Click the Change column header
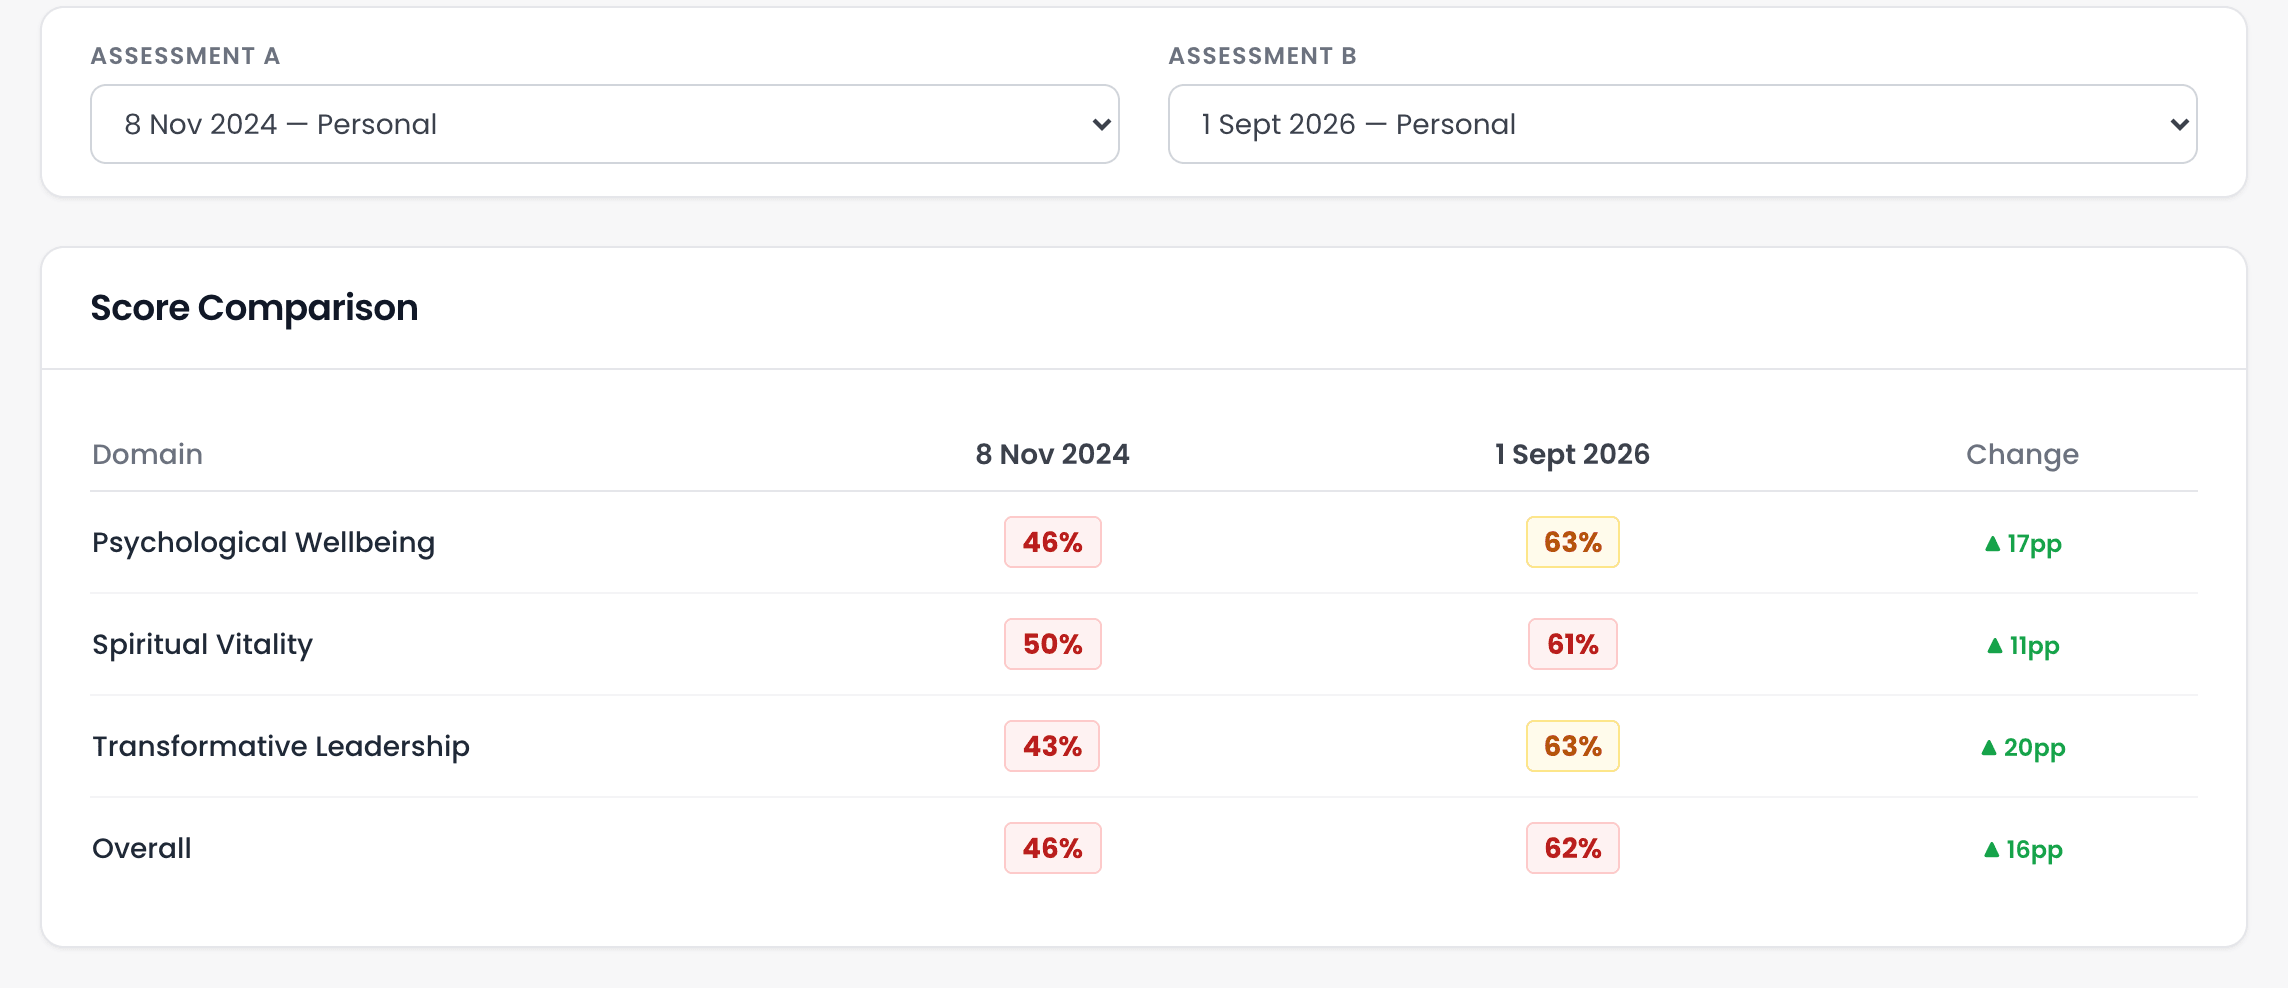2288x988 pixels. tap(2022, 454)
